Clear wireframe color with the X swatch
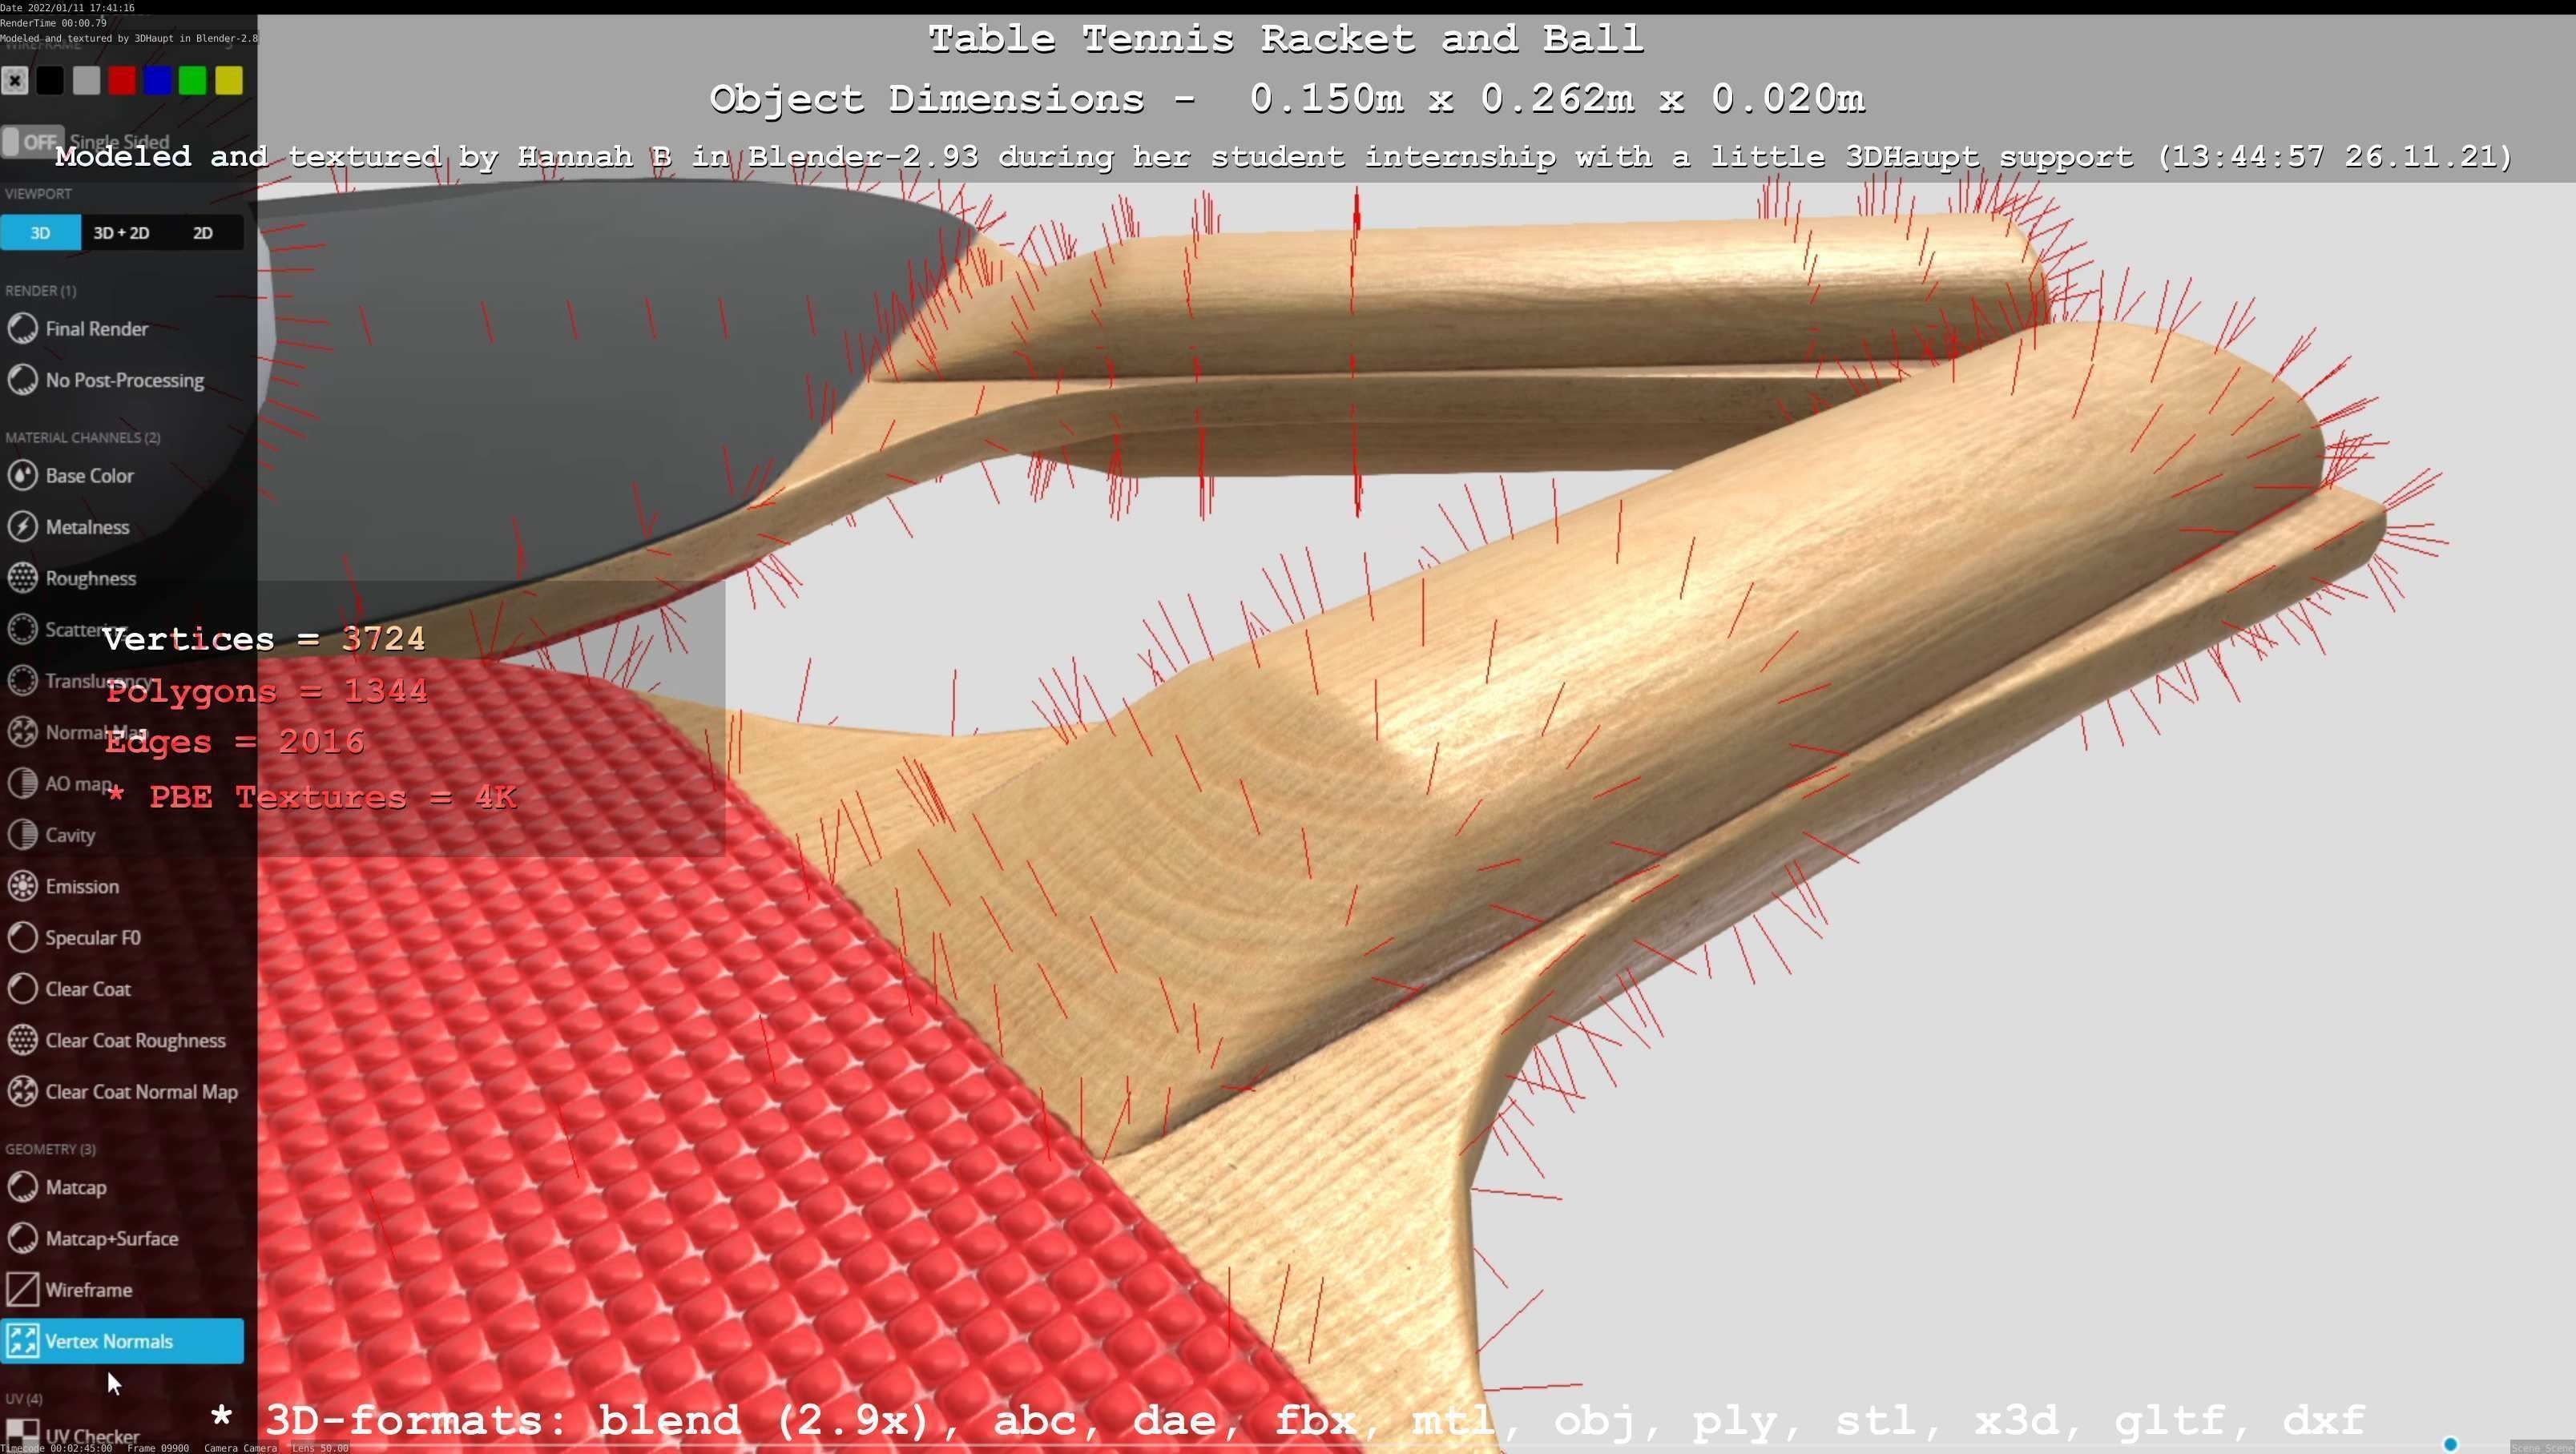The height and width of the screenshot is (1454, 2576). coord(15,81)
